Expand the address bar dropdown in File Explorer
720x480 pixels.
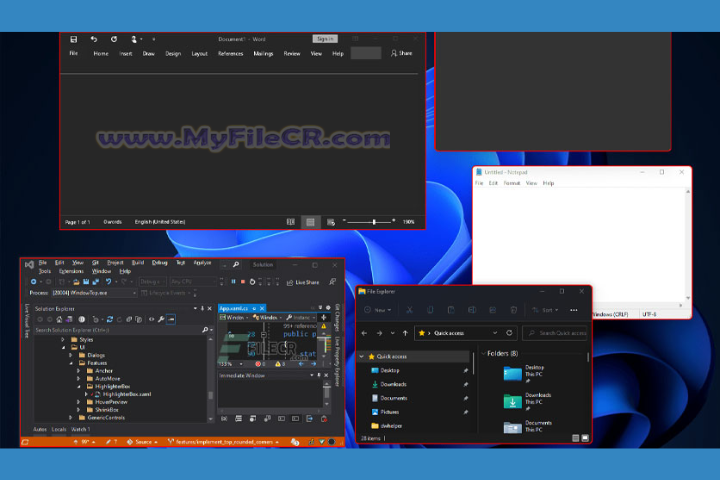pos(495,333)
